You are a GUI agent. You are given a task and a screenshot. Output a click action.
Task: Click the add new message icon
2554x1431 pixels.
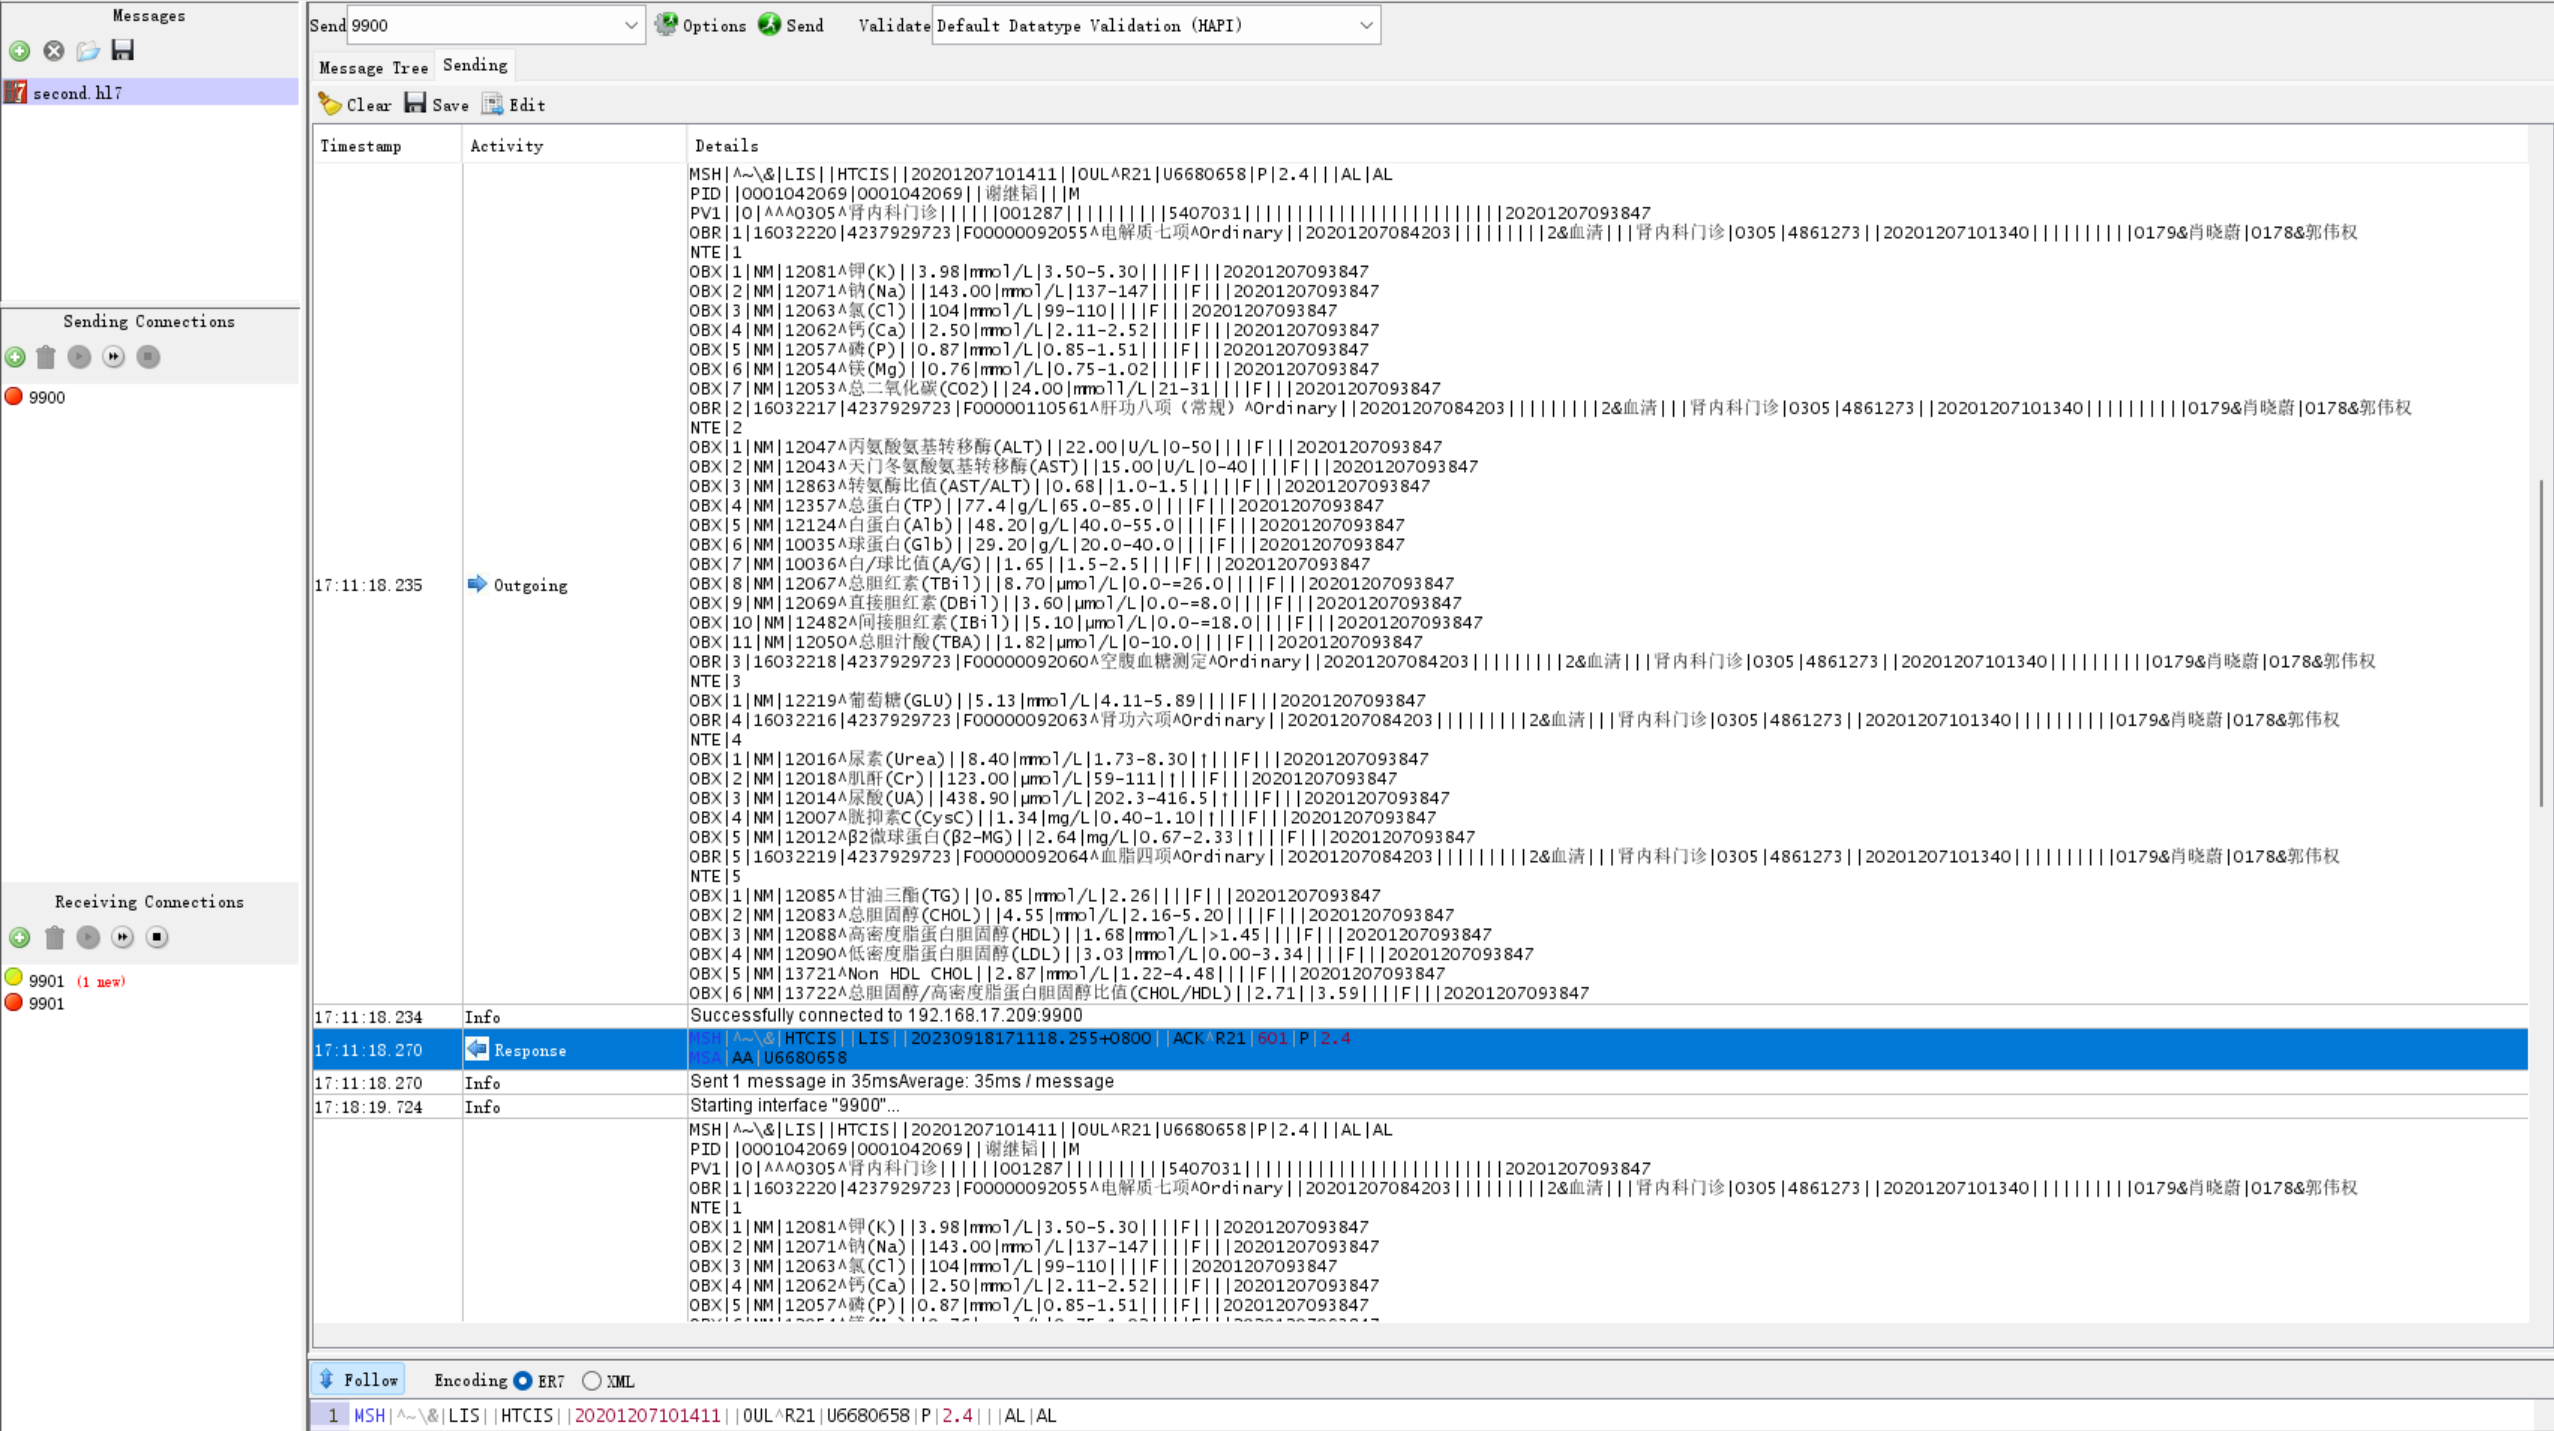pos(19,51)
